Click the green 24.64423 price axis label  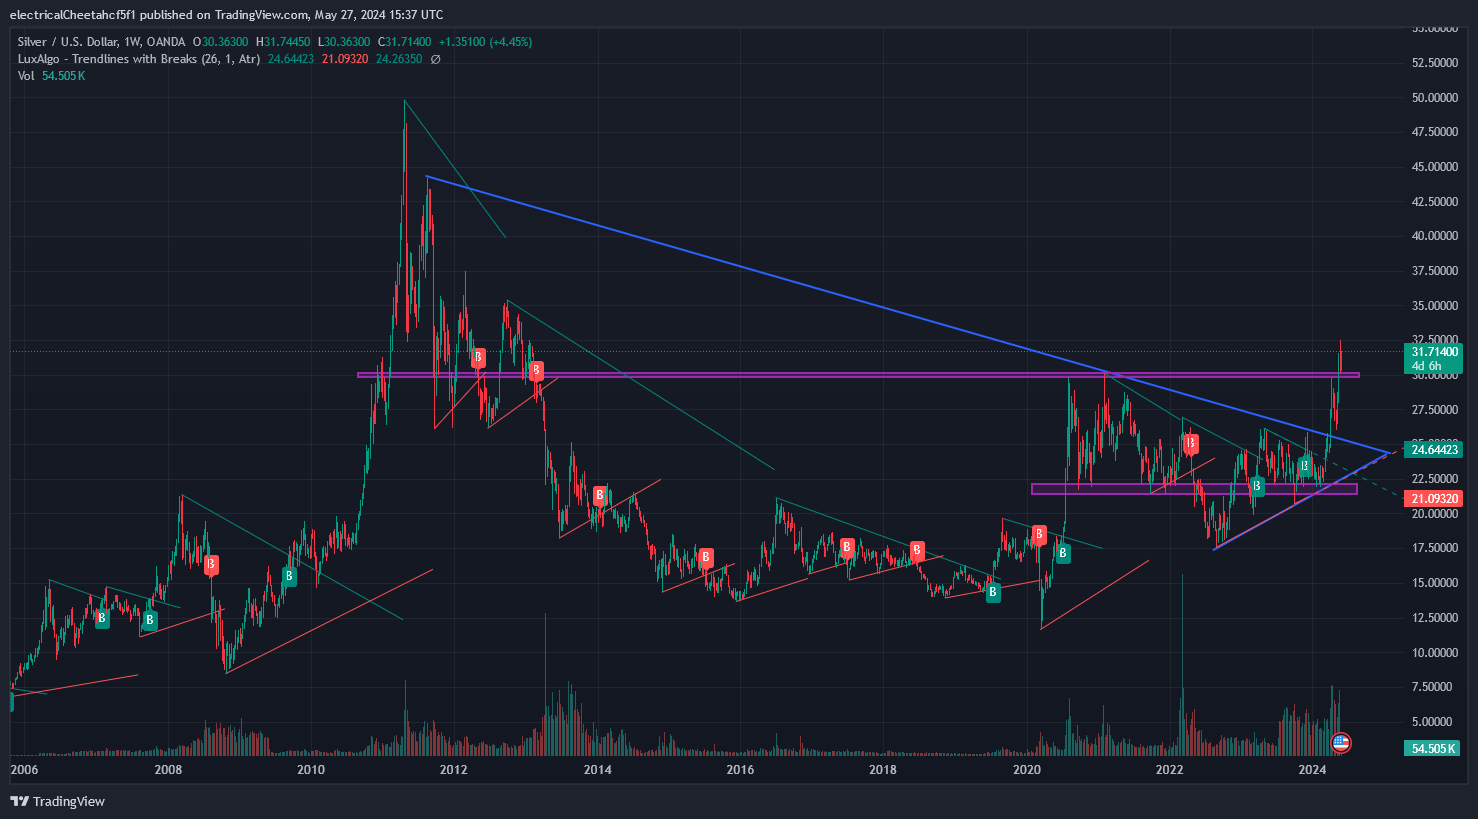point(1434,450)
